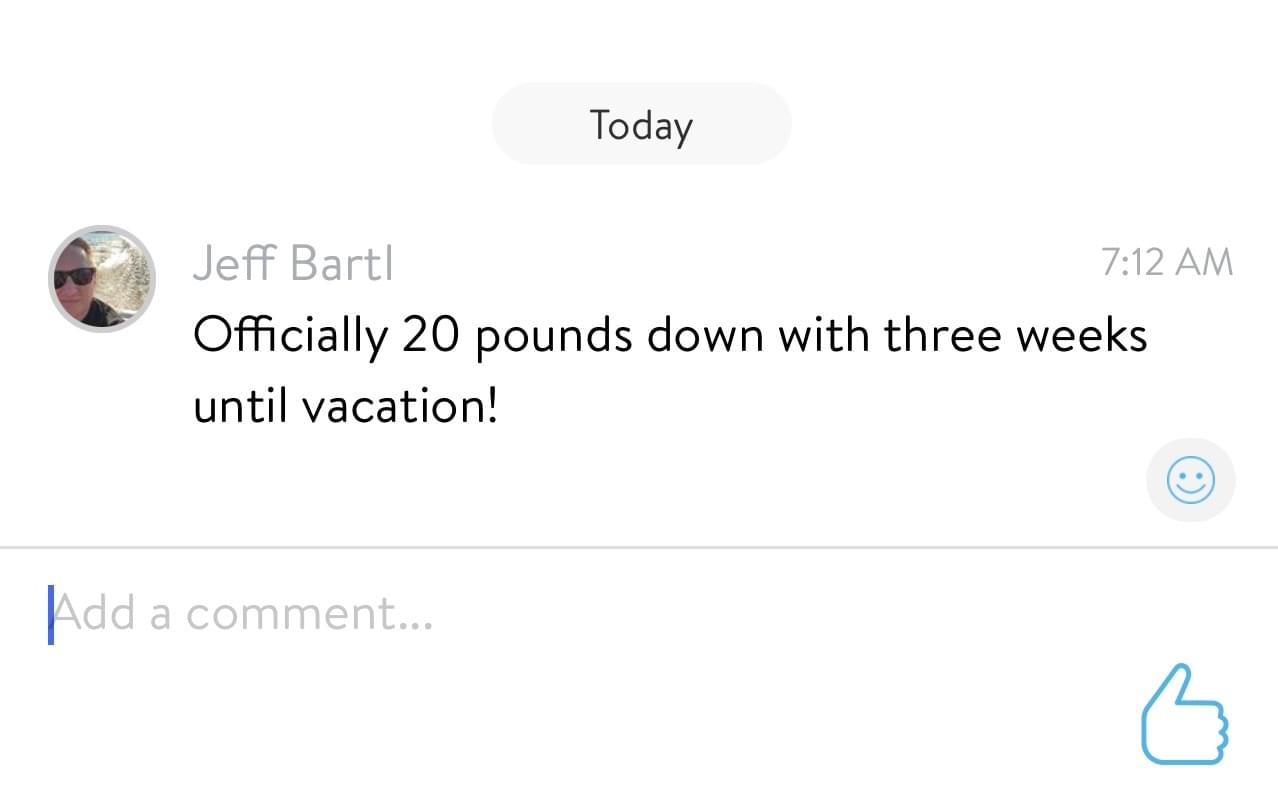
Task: Focus the "Add a comment..." field
Action: [400, 612]
